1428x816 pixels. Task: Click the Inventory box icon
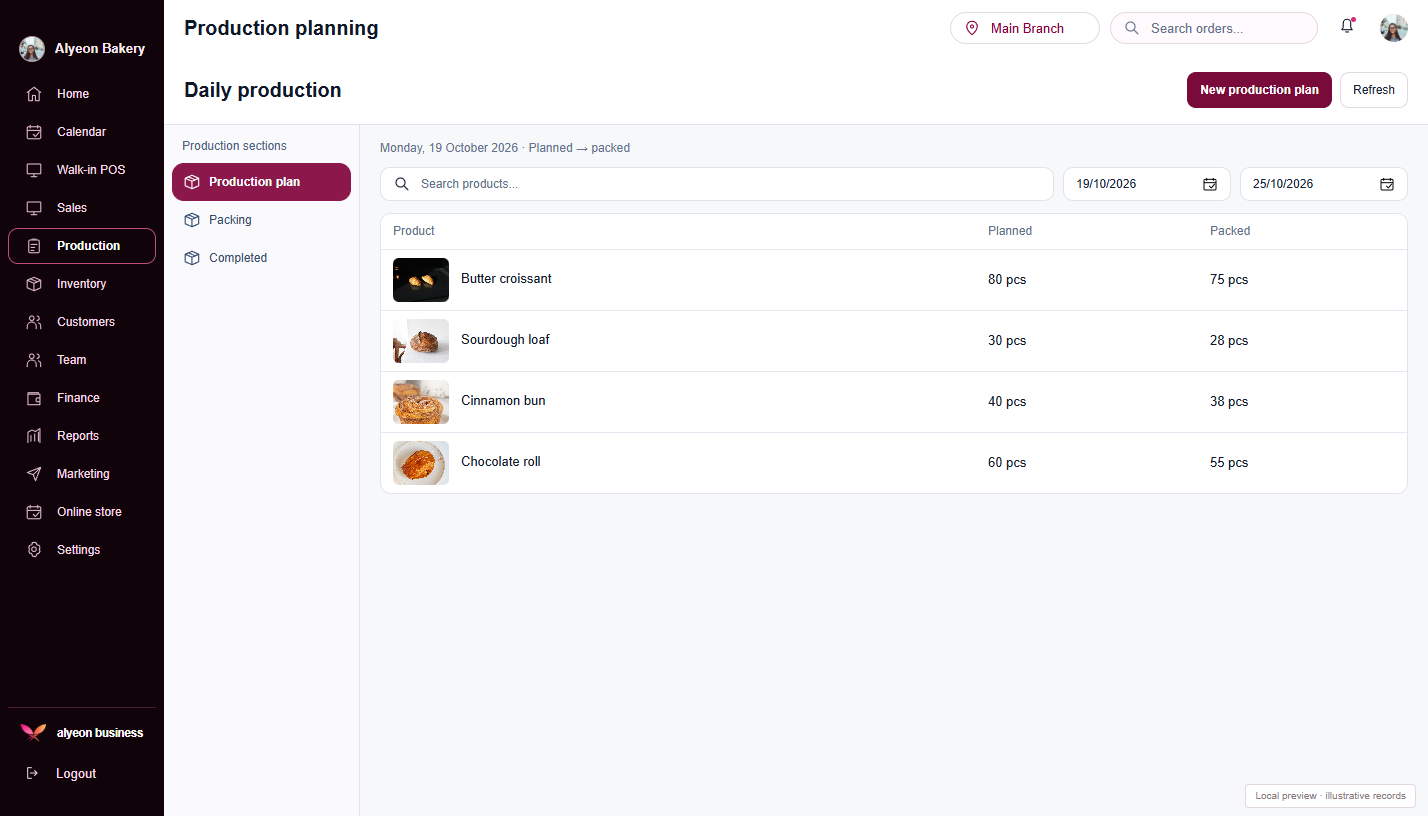tap(34, 284)
